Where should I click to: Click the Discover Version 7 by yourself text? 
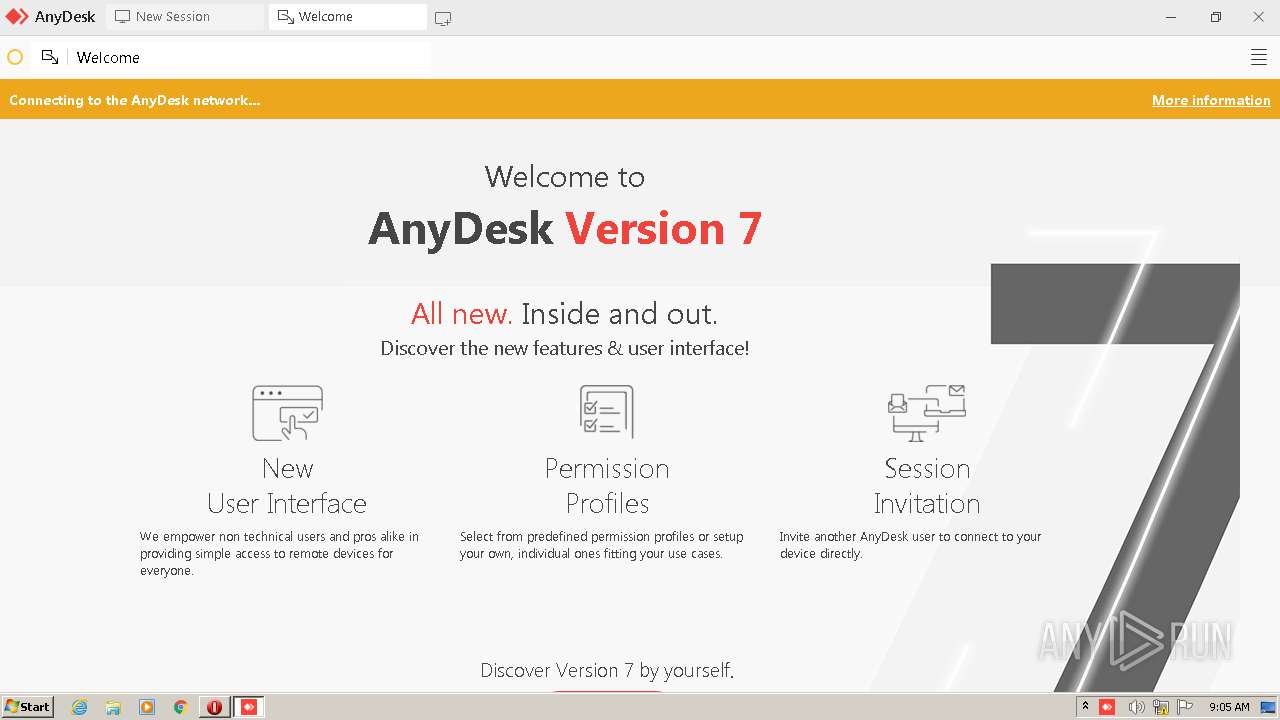tap(607, 670)
